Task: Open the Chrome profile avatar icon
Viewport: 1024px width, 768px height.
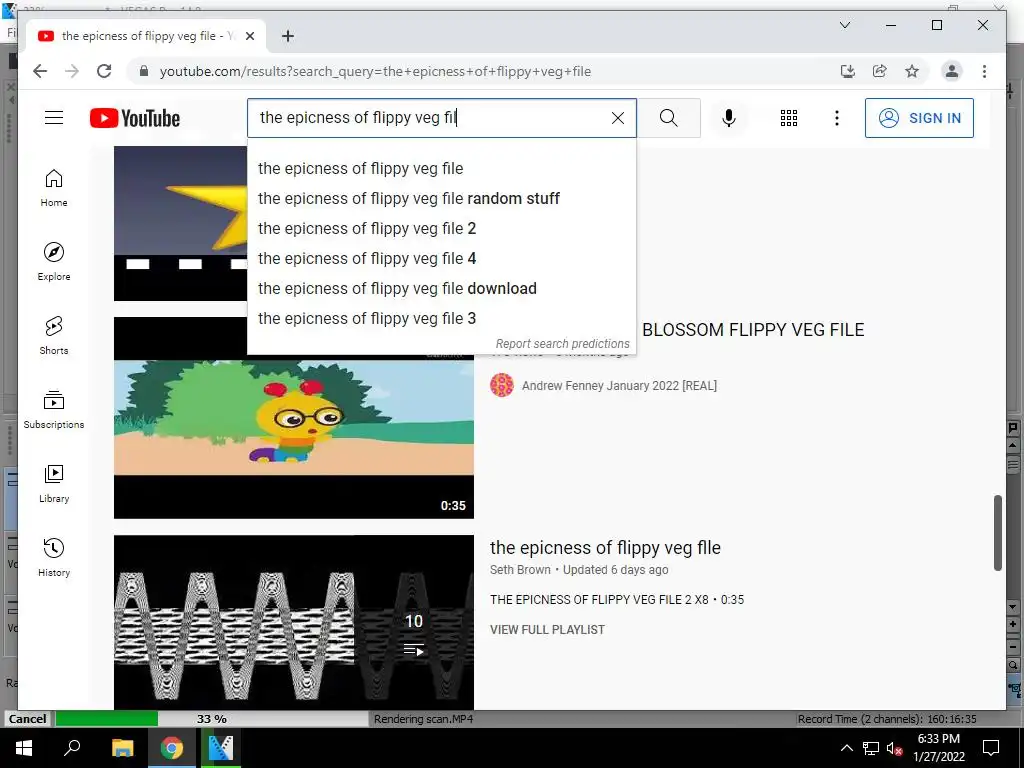Action: click(952, 71)
